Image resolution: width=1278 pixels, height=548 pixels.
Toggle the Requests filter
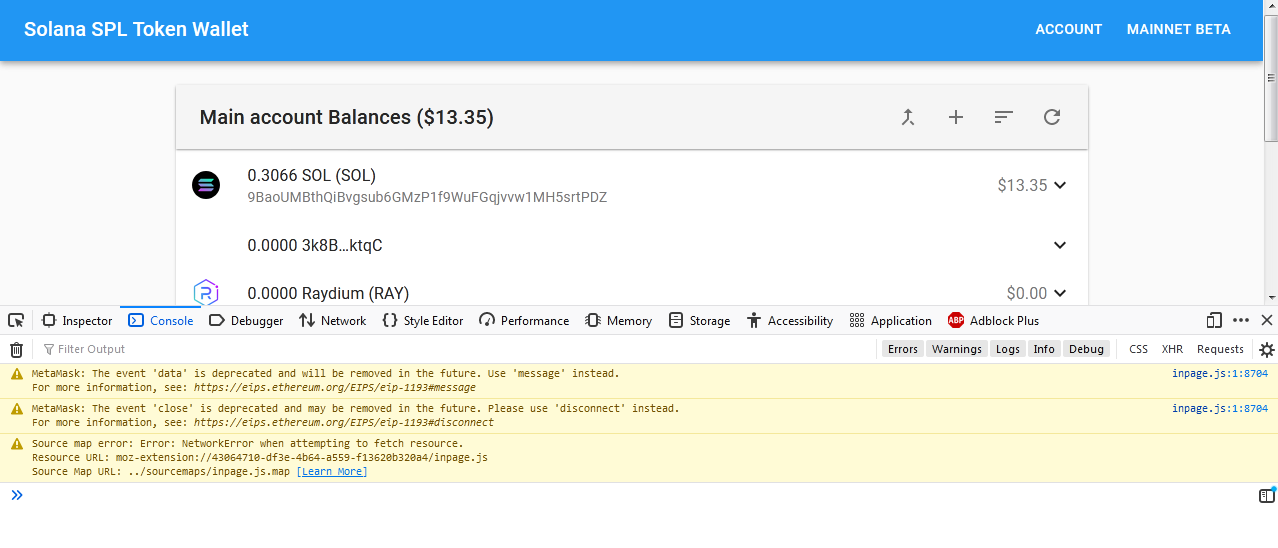[1220, 349]
